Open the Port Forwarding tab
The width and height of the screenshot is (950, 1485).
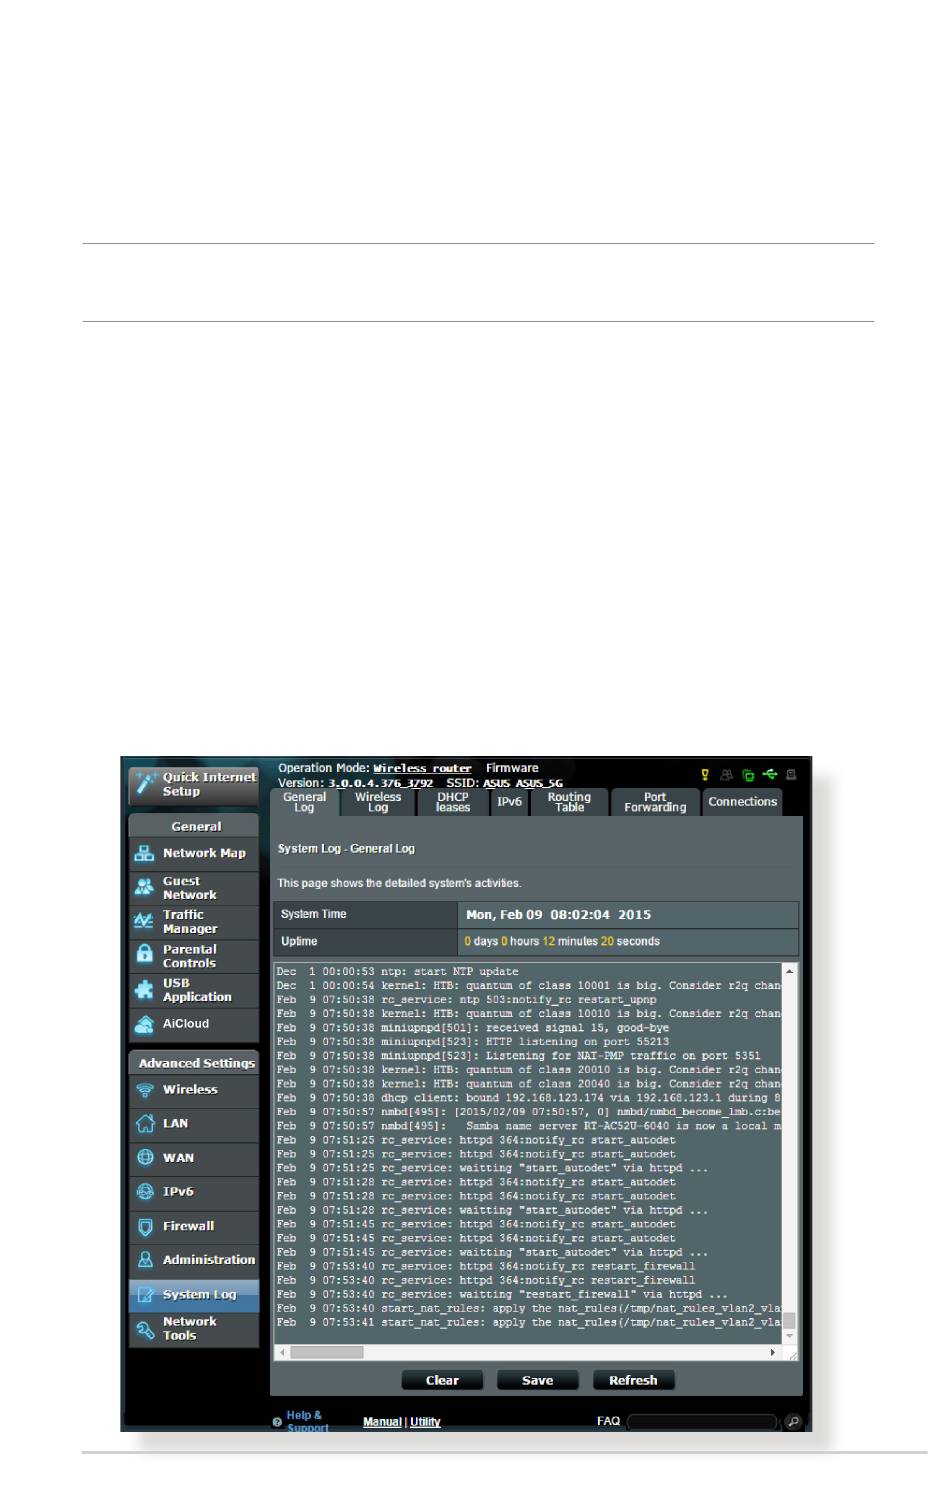tap(655, 802)
